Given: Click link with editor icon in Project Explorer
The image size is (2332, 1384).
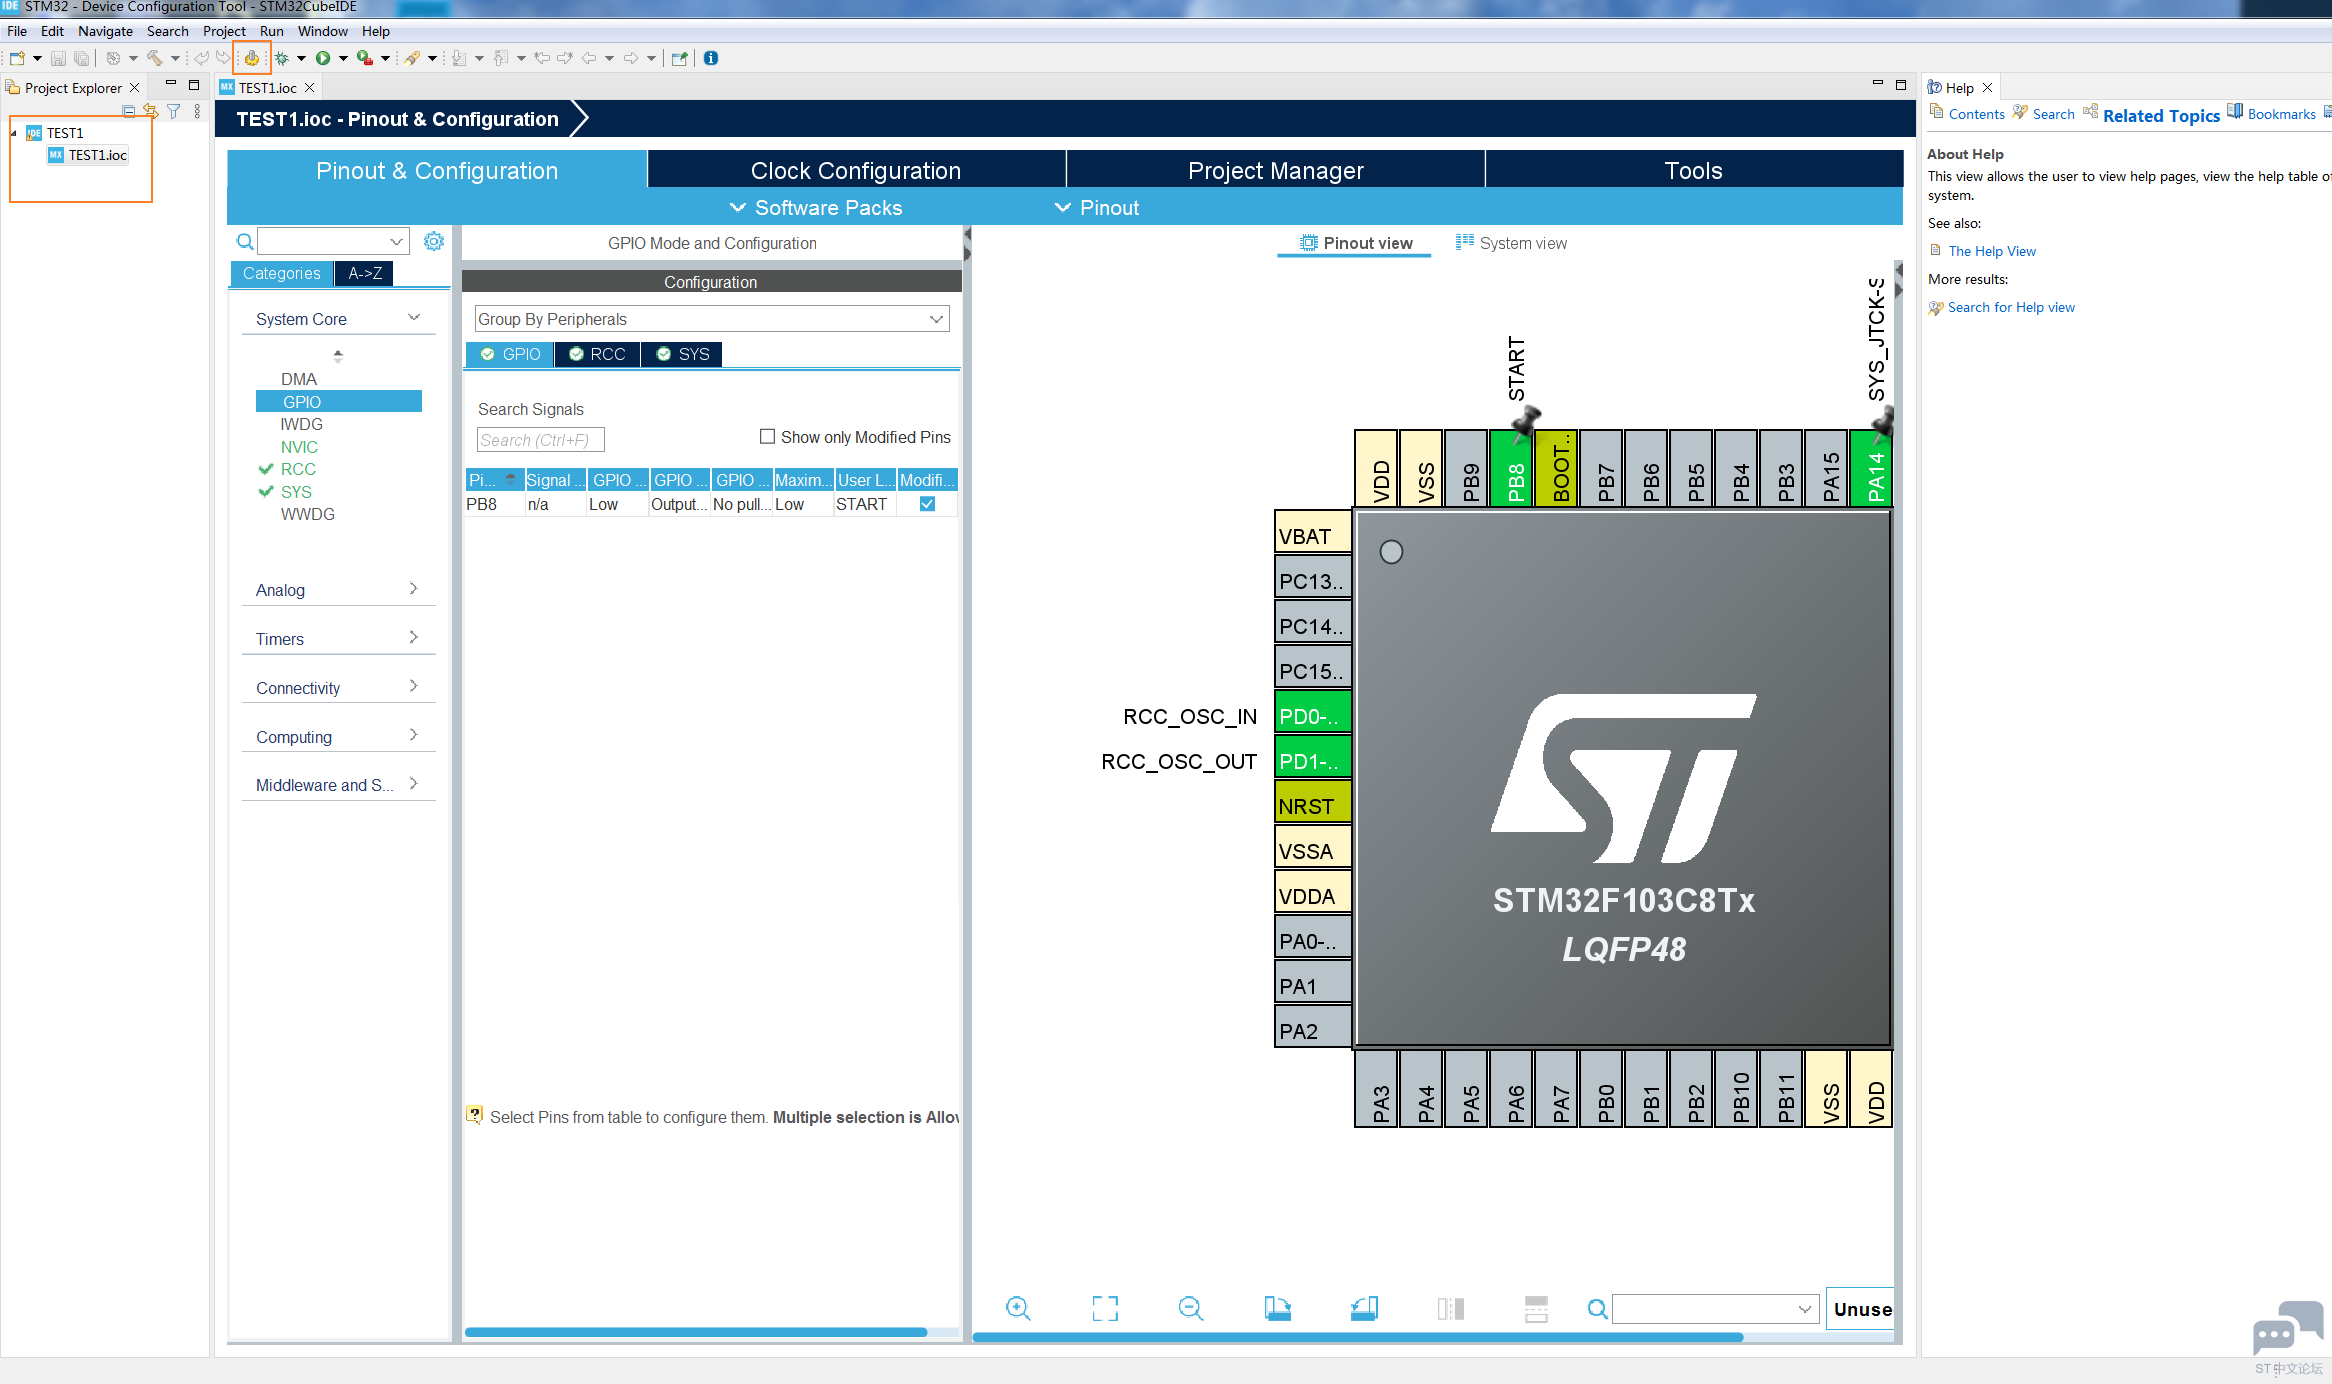Looking at the screenshot, I should [x=150, y=111].
